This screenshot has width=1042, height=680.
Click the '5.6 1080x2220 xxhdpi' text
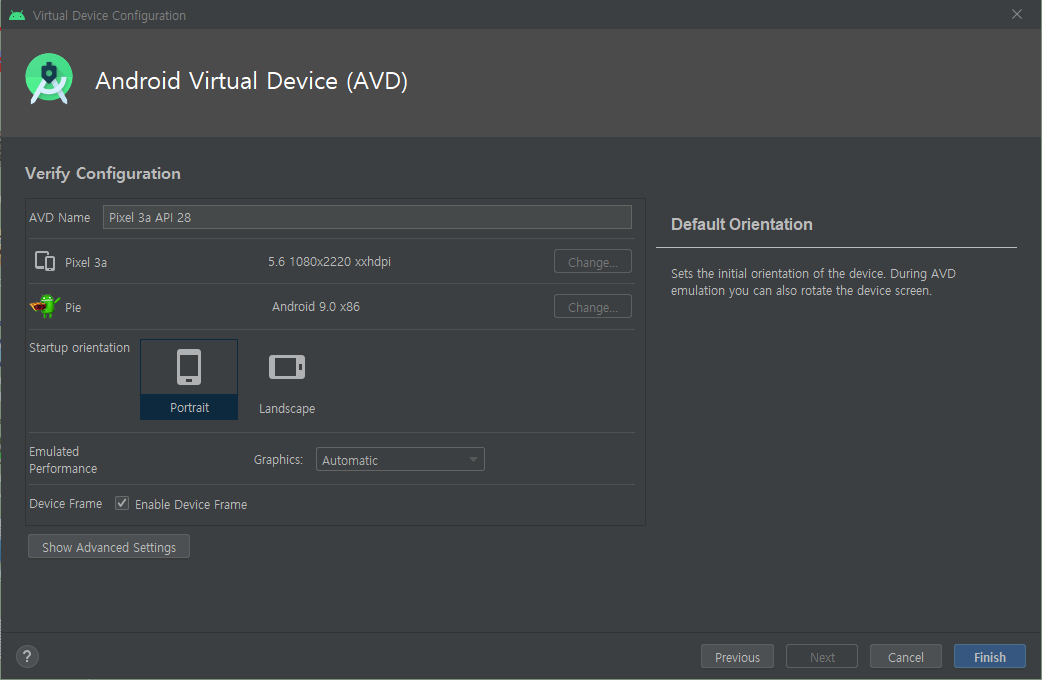[x=330, y=262]
